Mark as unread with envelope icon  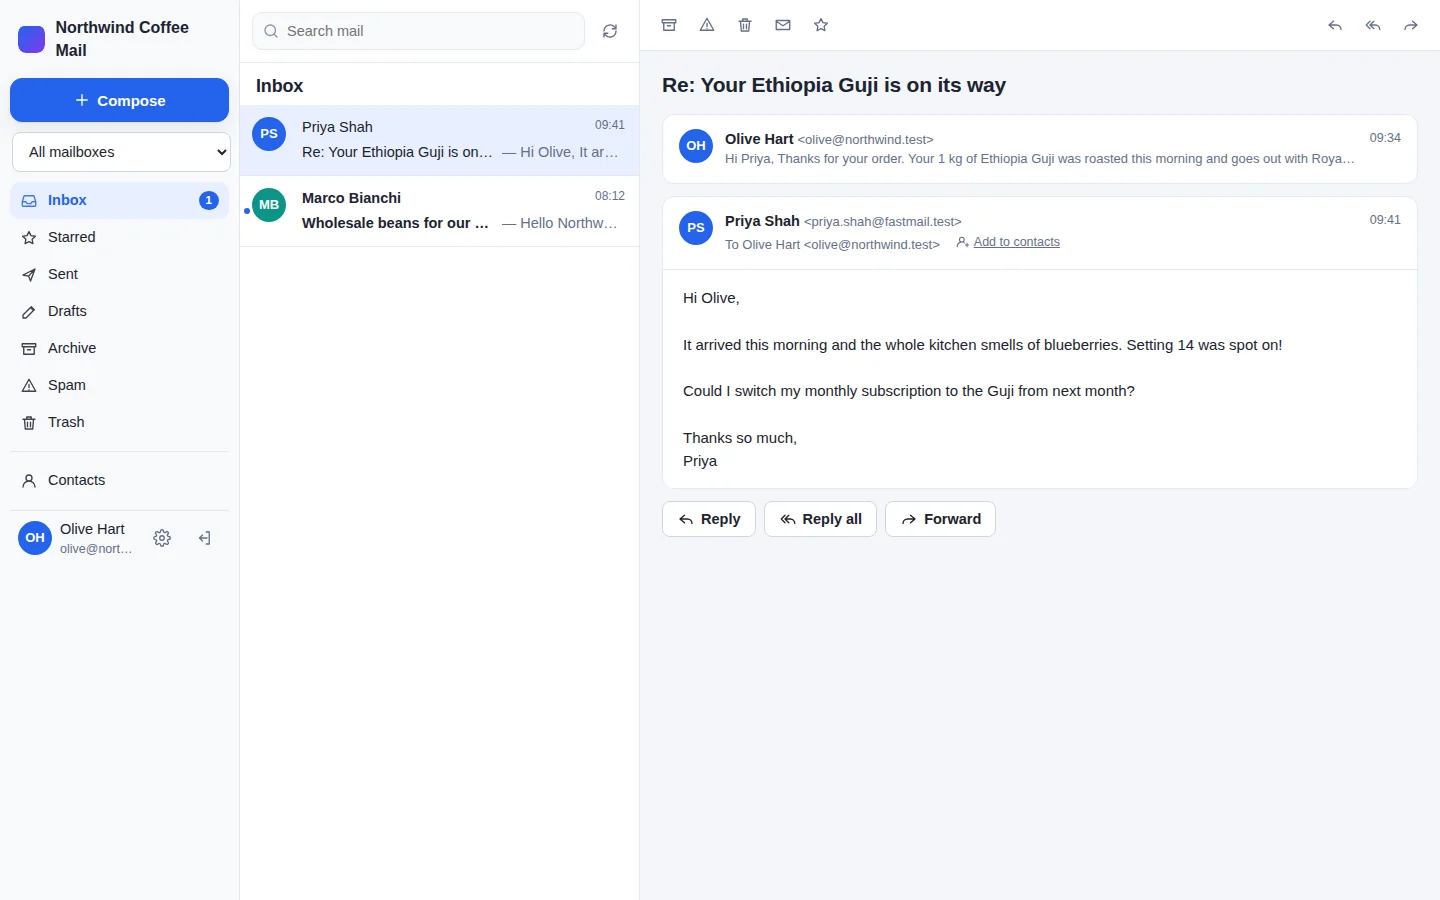783,25
